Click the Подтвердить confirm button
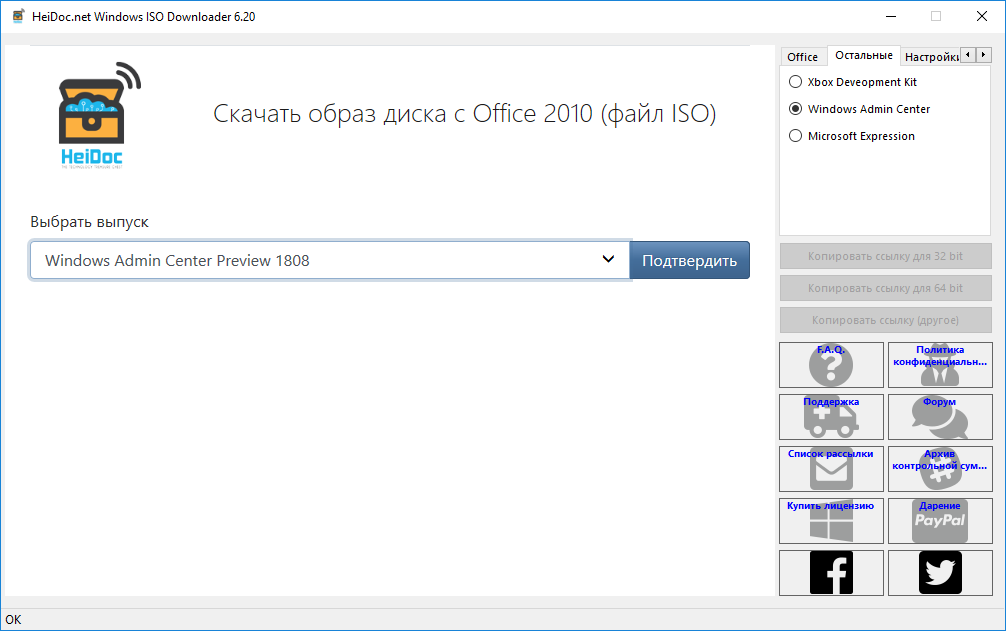The height and width of the screenshot is (631, 1006). pyautogui.click(x=690, y=260)
